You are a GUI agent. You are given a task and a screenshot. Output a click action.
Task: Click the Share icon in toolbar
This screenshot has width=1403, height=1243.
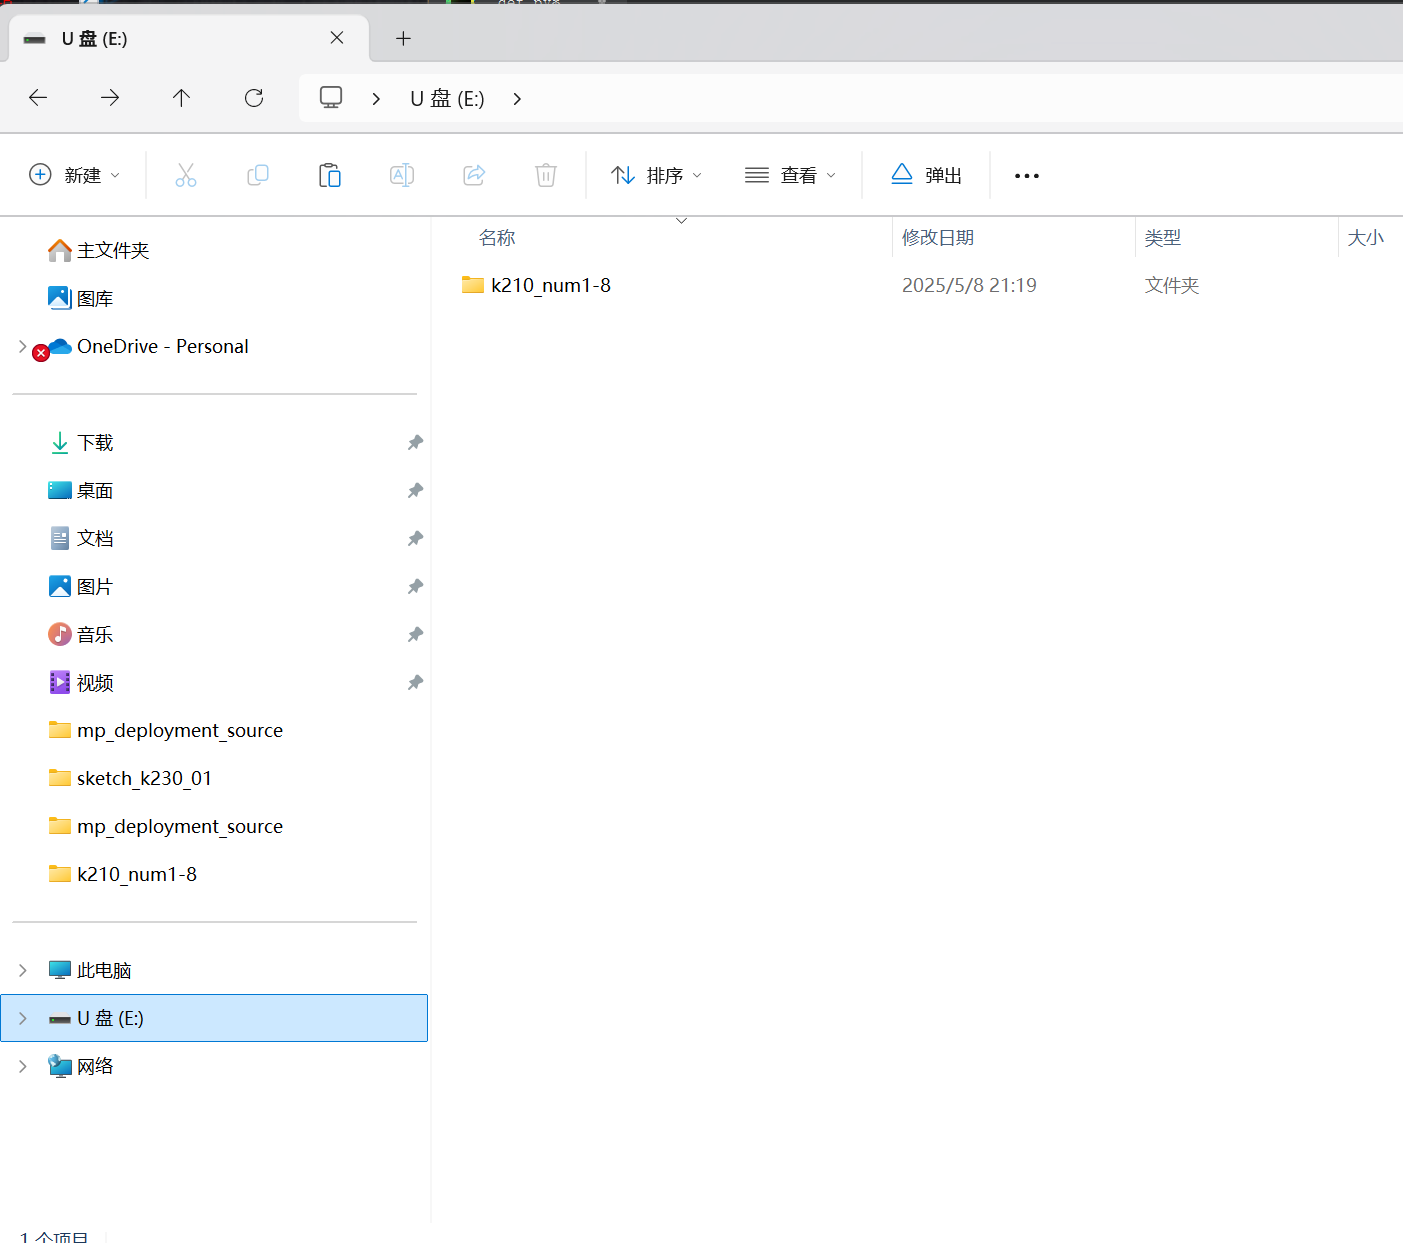(474, 175)
